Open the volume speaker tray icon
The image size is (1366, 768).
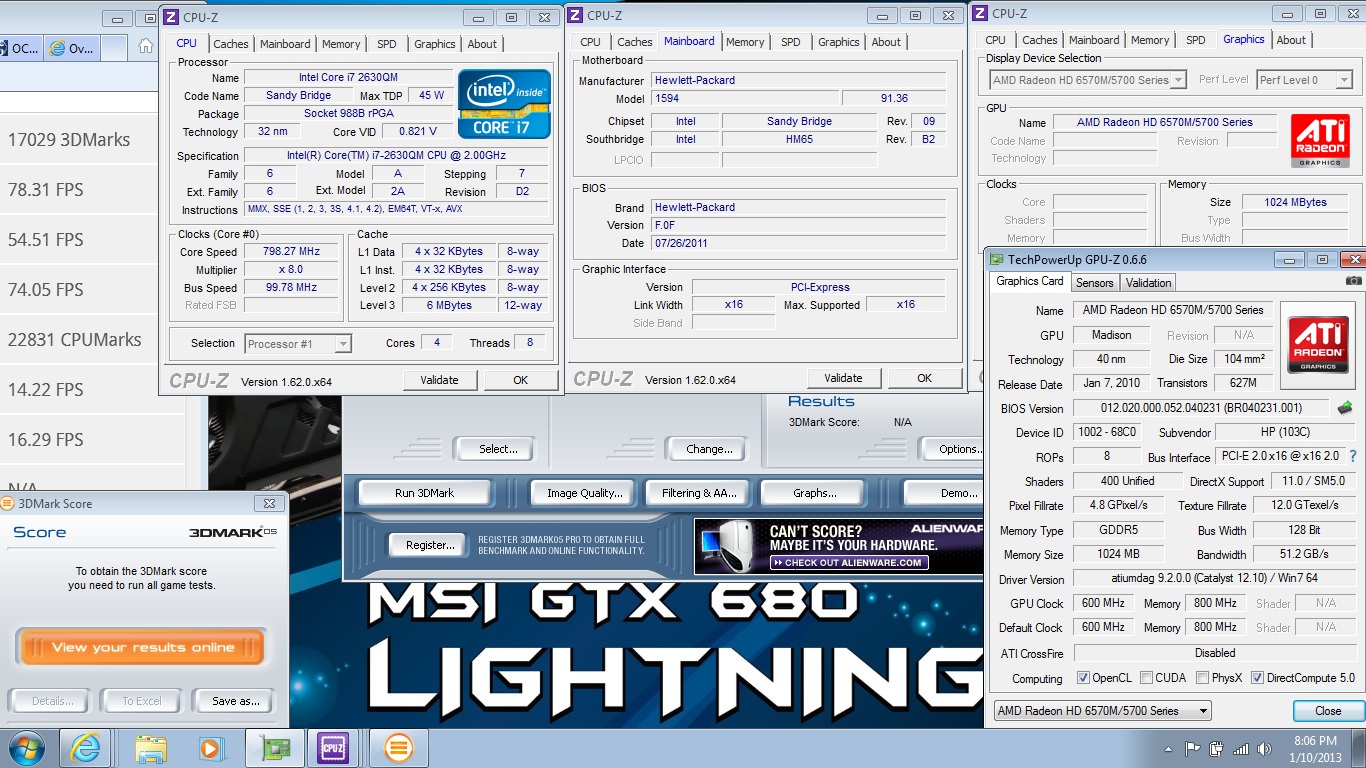tap(1264, 748)
